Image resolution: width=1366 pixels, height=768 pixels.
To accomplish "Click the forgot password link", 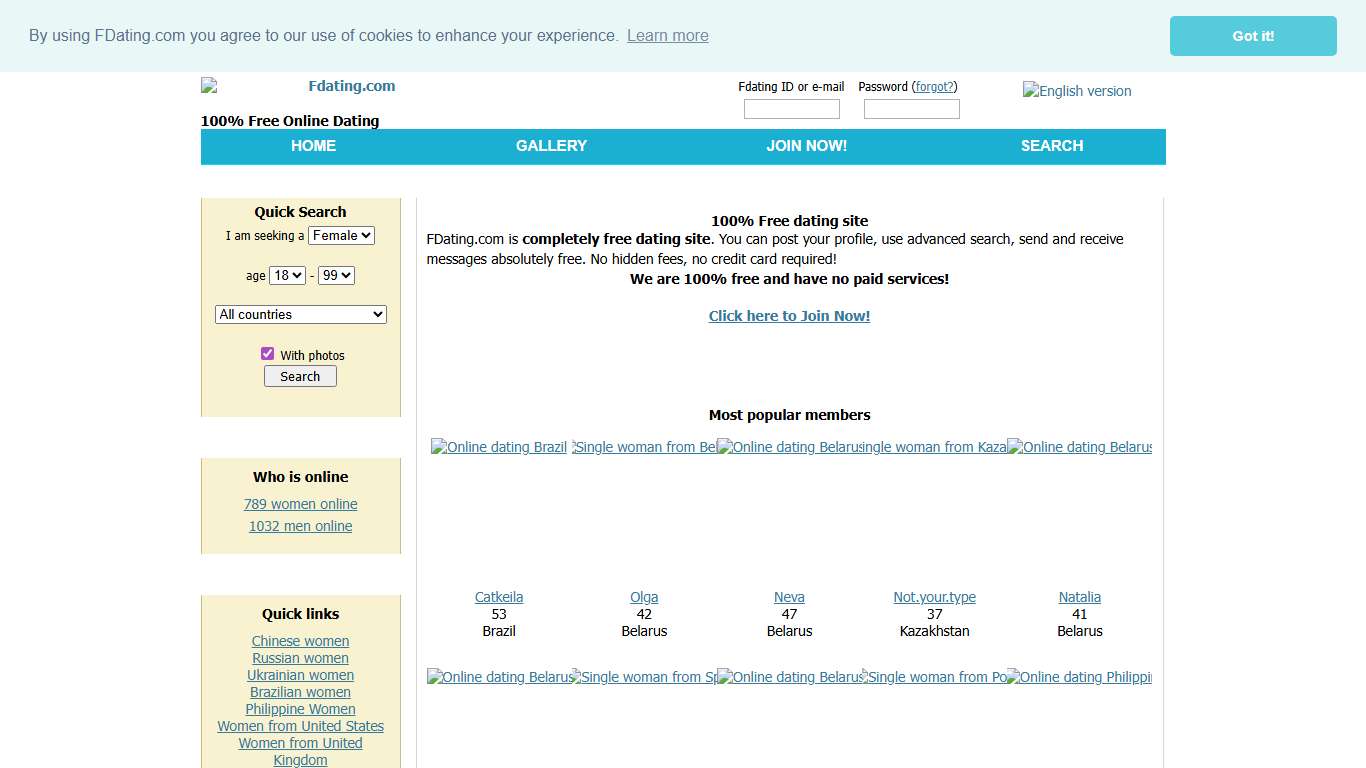I will coord(935,87).
